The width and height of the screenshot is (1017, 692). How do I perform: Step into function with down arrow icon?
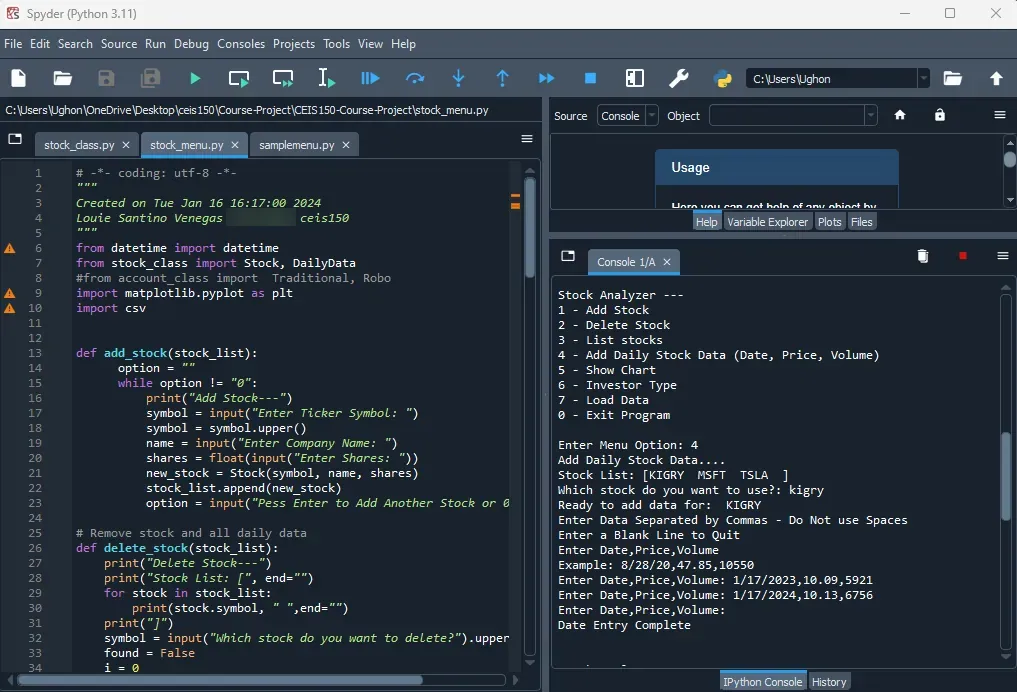[x=459, y=78]
